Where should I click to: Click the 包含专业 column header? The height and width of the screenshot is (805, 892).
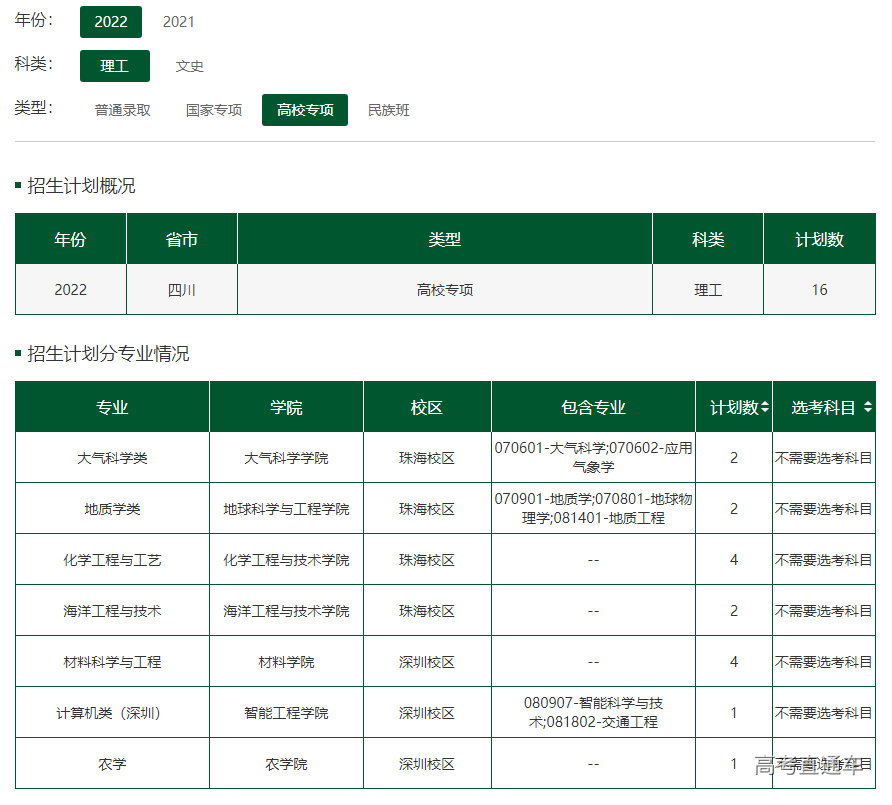(593, 407)
